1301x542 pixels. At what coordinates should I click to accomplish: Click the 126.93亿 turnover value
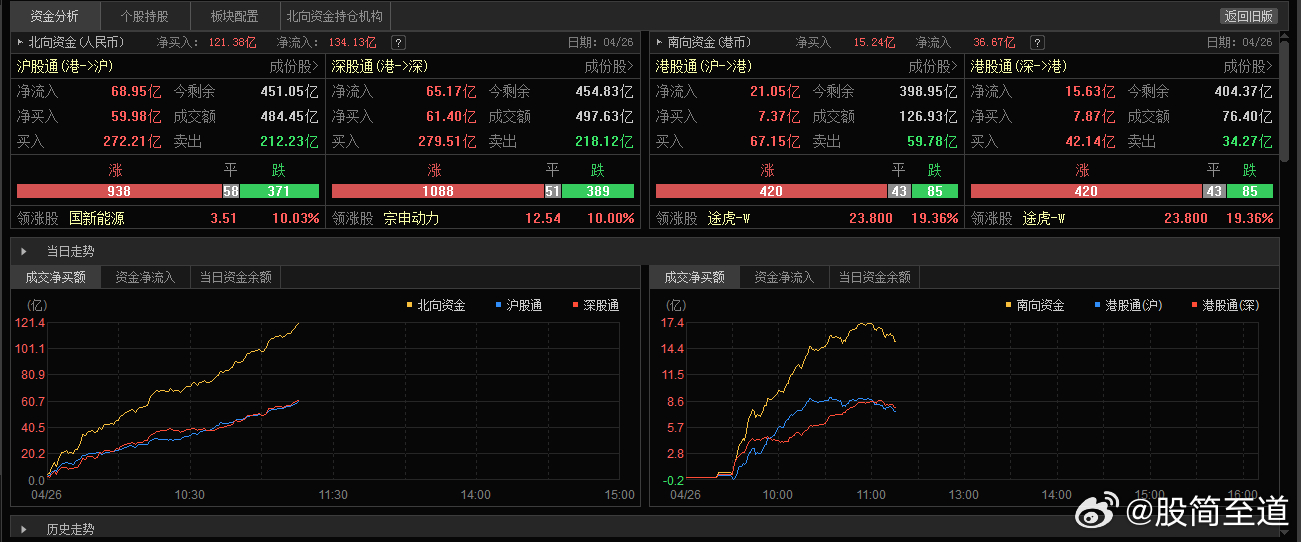(x=928, y=116)
